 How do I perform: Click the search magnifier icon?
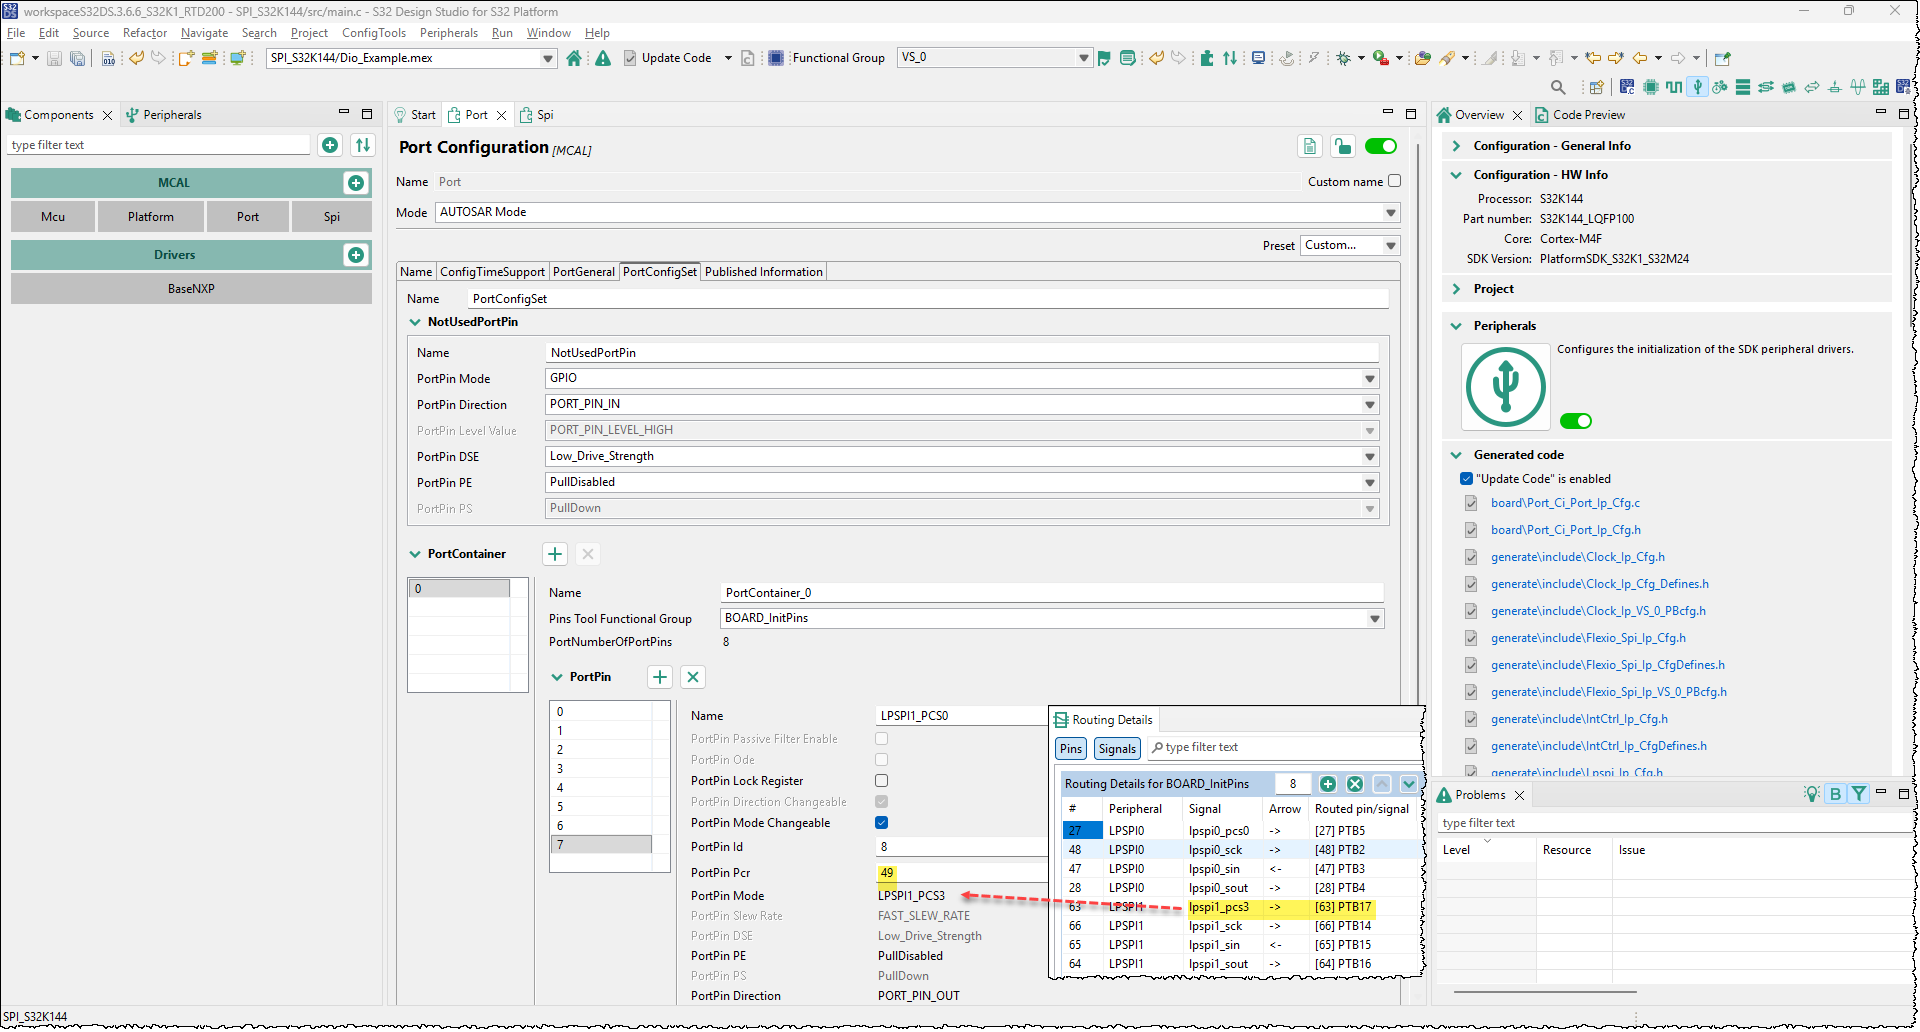1558,87
